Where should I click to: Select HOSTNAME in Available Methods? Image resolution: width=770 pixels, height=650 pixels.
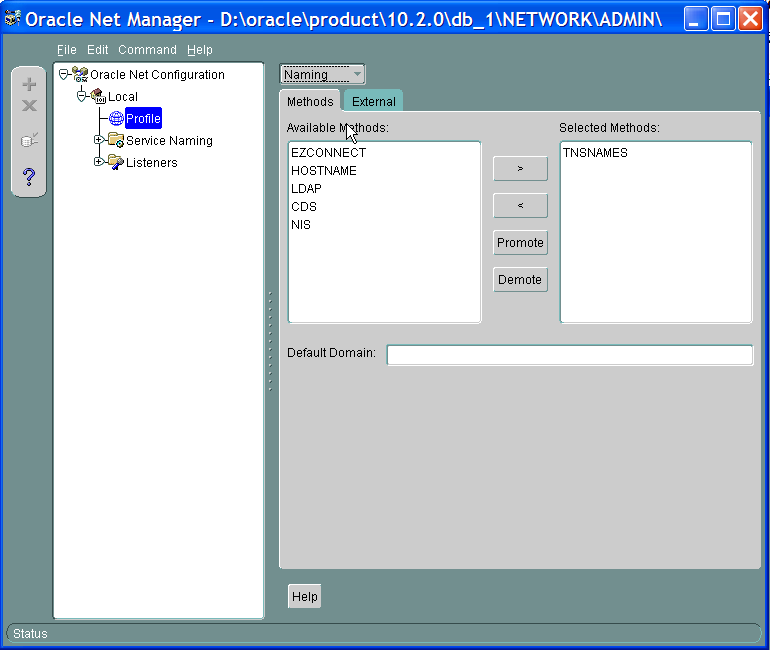point(324,171)
